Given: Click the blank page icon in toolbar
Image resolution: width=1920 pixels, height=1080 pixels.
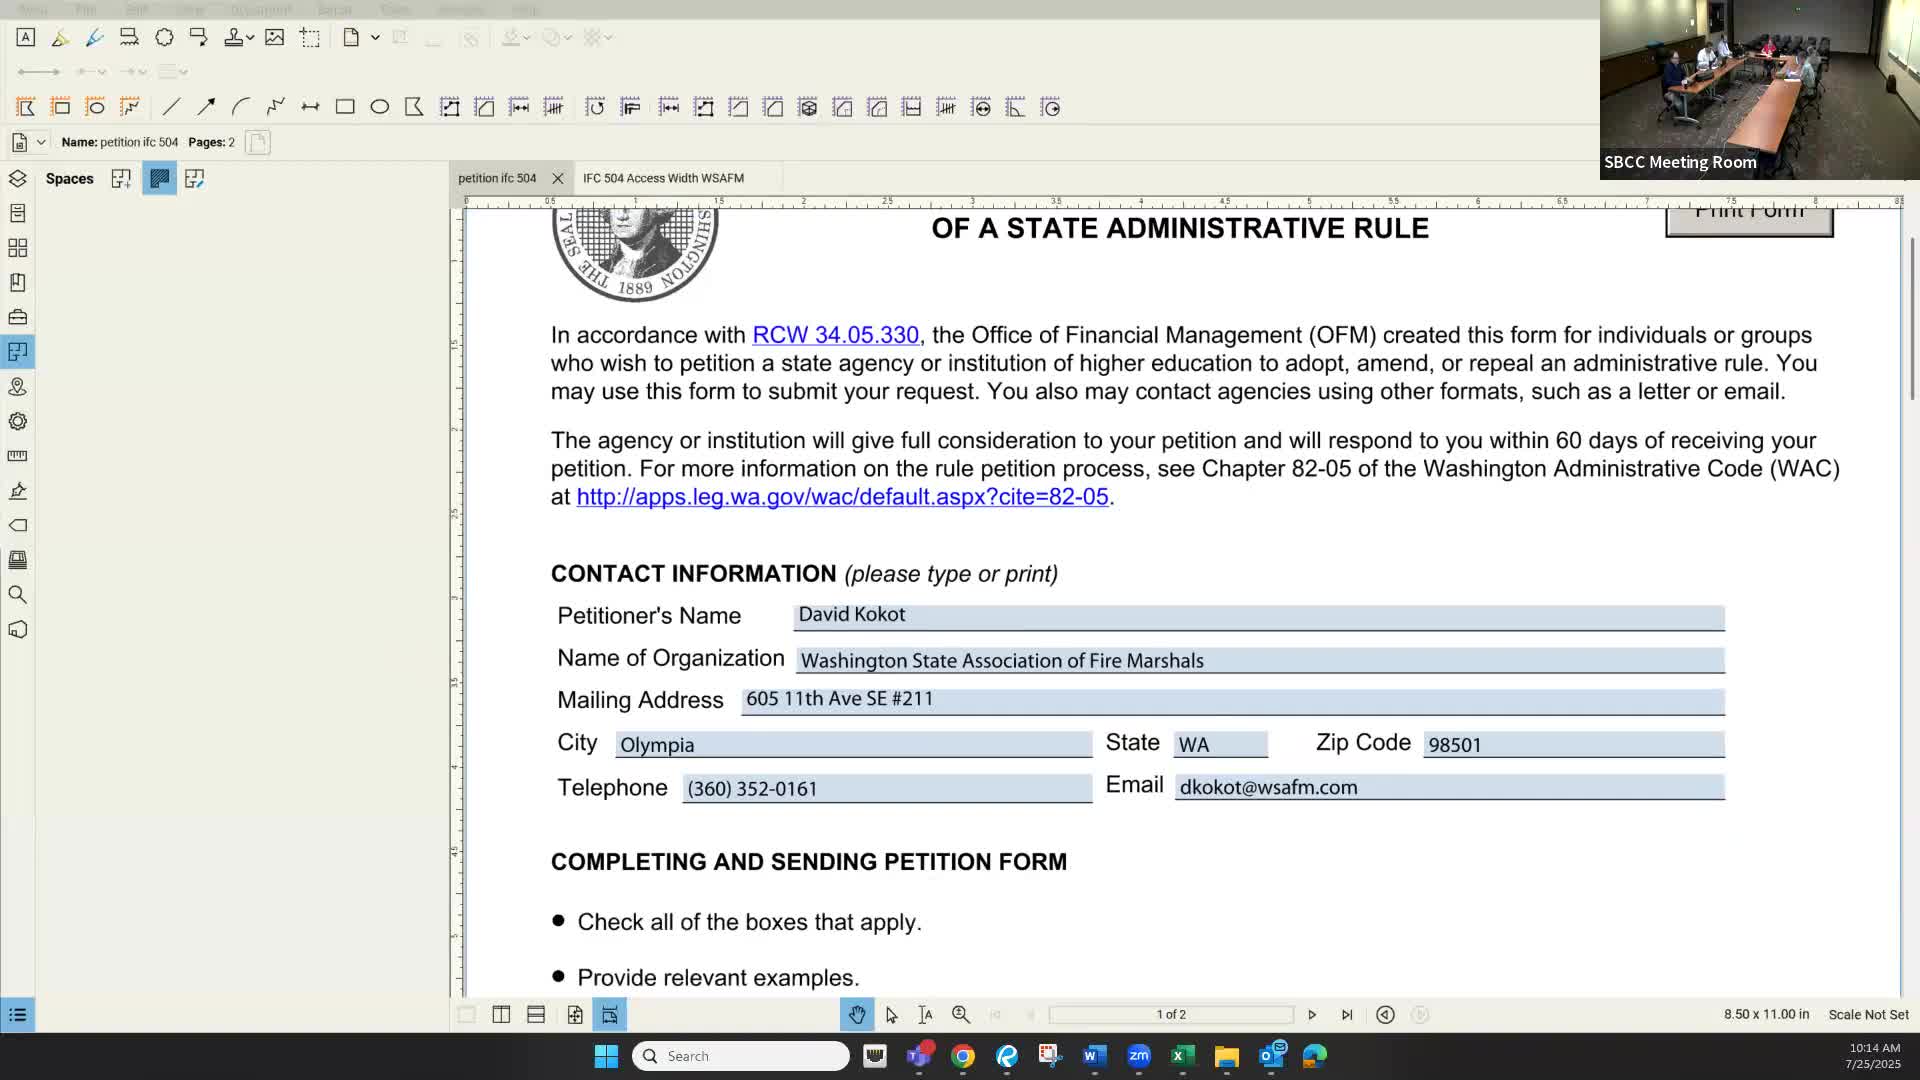Looking at the screenshot, I should coord(351,37).
